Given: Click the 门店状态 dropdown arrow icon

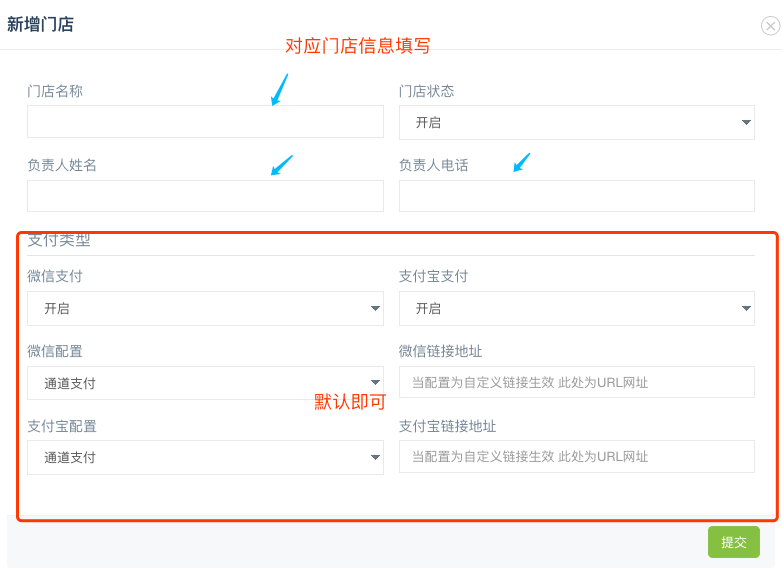Looking at the screenshot, I should [x=746, y=122].
